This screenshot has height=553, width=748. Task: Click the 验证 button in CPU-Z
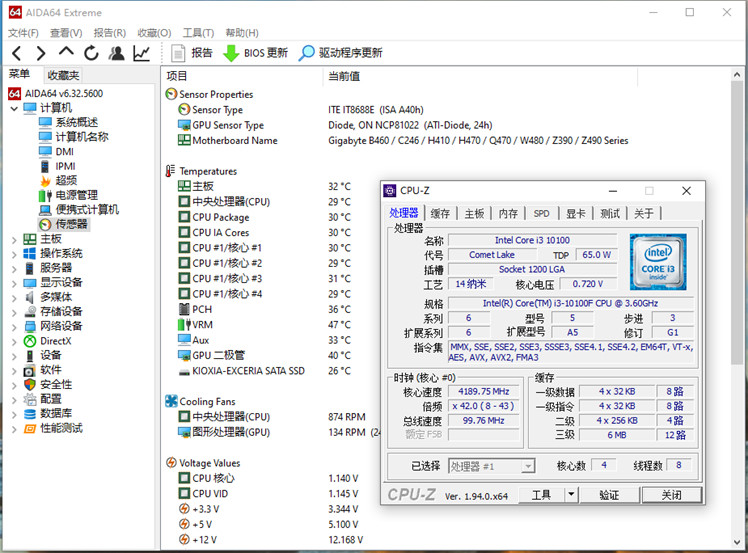click(609, 495)
